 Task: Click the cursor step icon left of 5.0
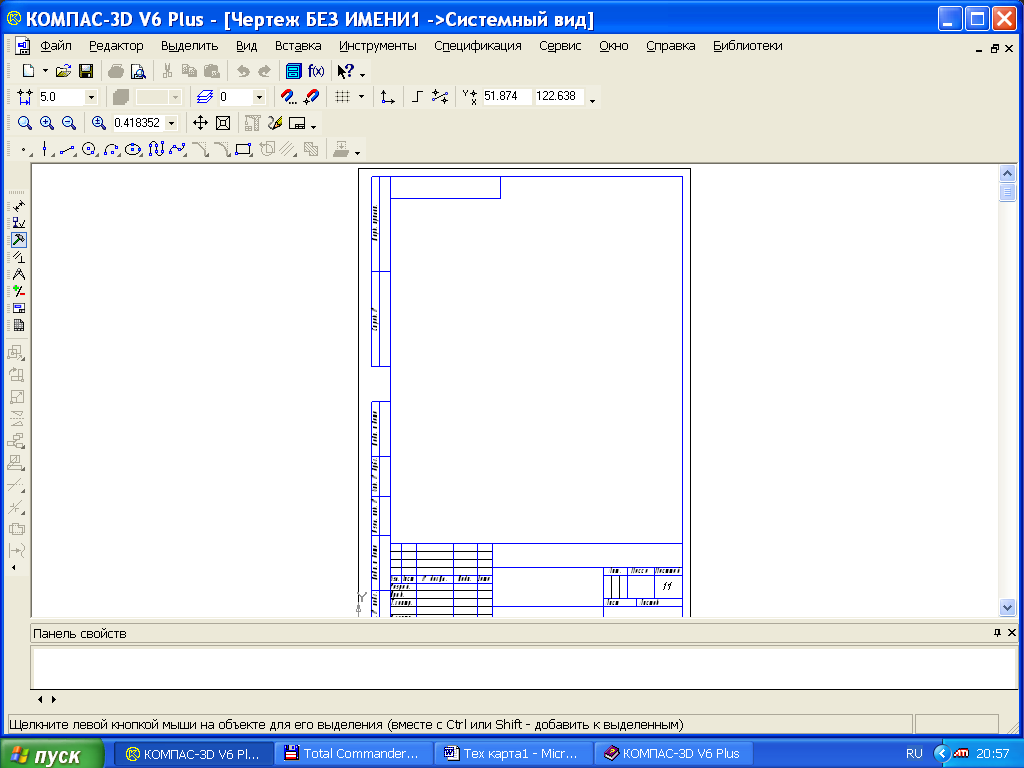[24, 97]
